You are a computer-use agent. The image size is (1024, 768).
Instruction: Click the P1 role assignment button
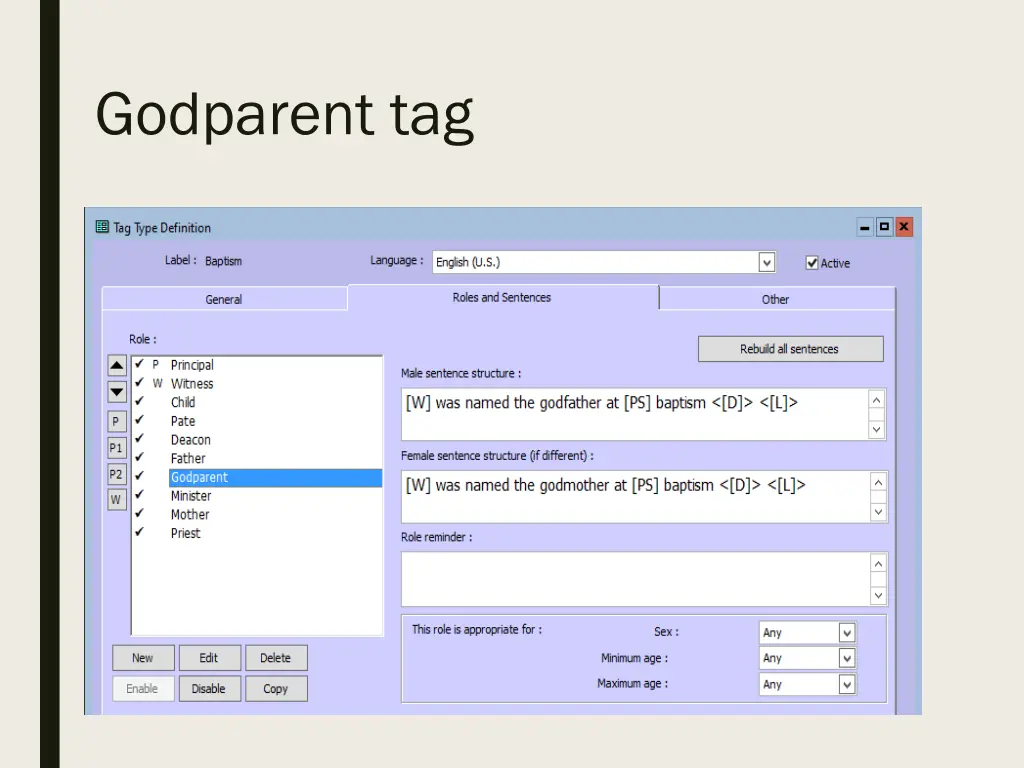coord(116,448)
